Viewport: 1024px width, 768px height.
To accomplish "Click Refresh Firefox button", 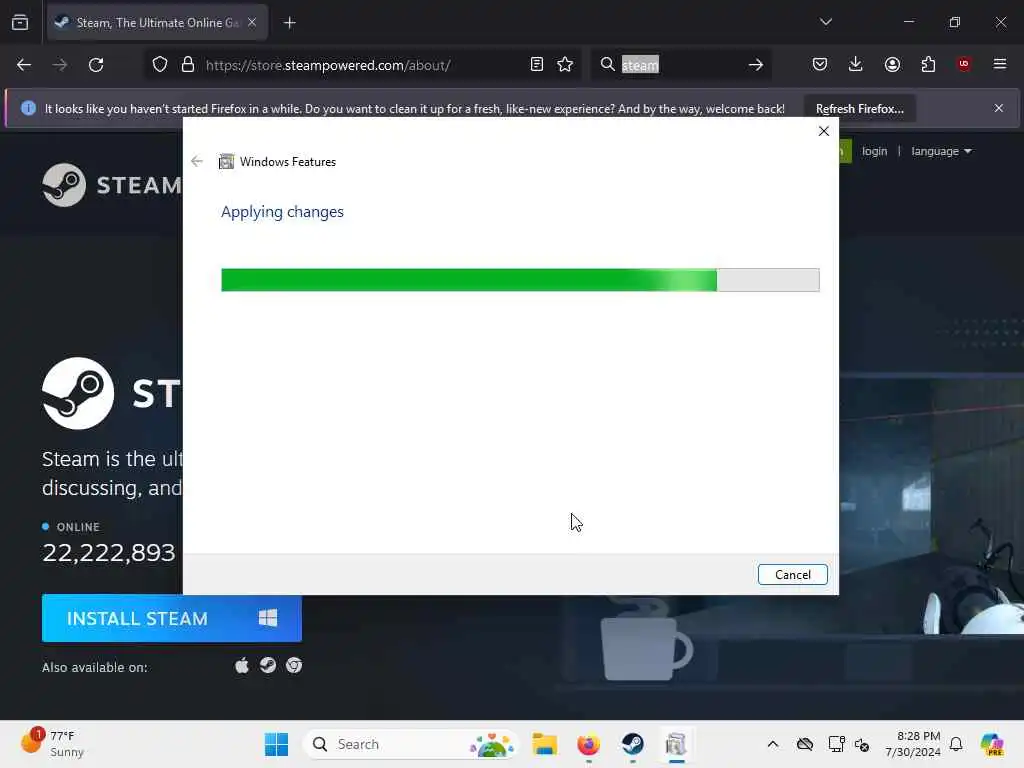I will coord(859,108).
